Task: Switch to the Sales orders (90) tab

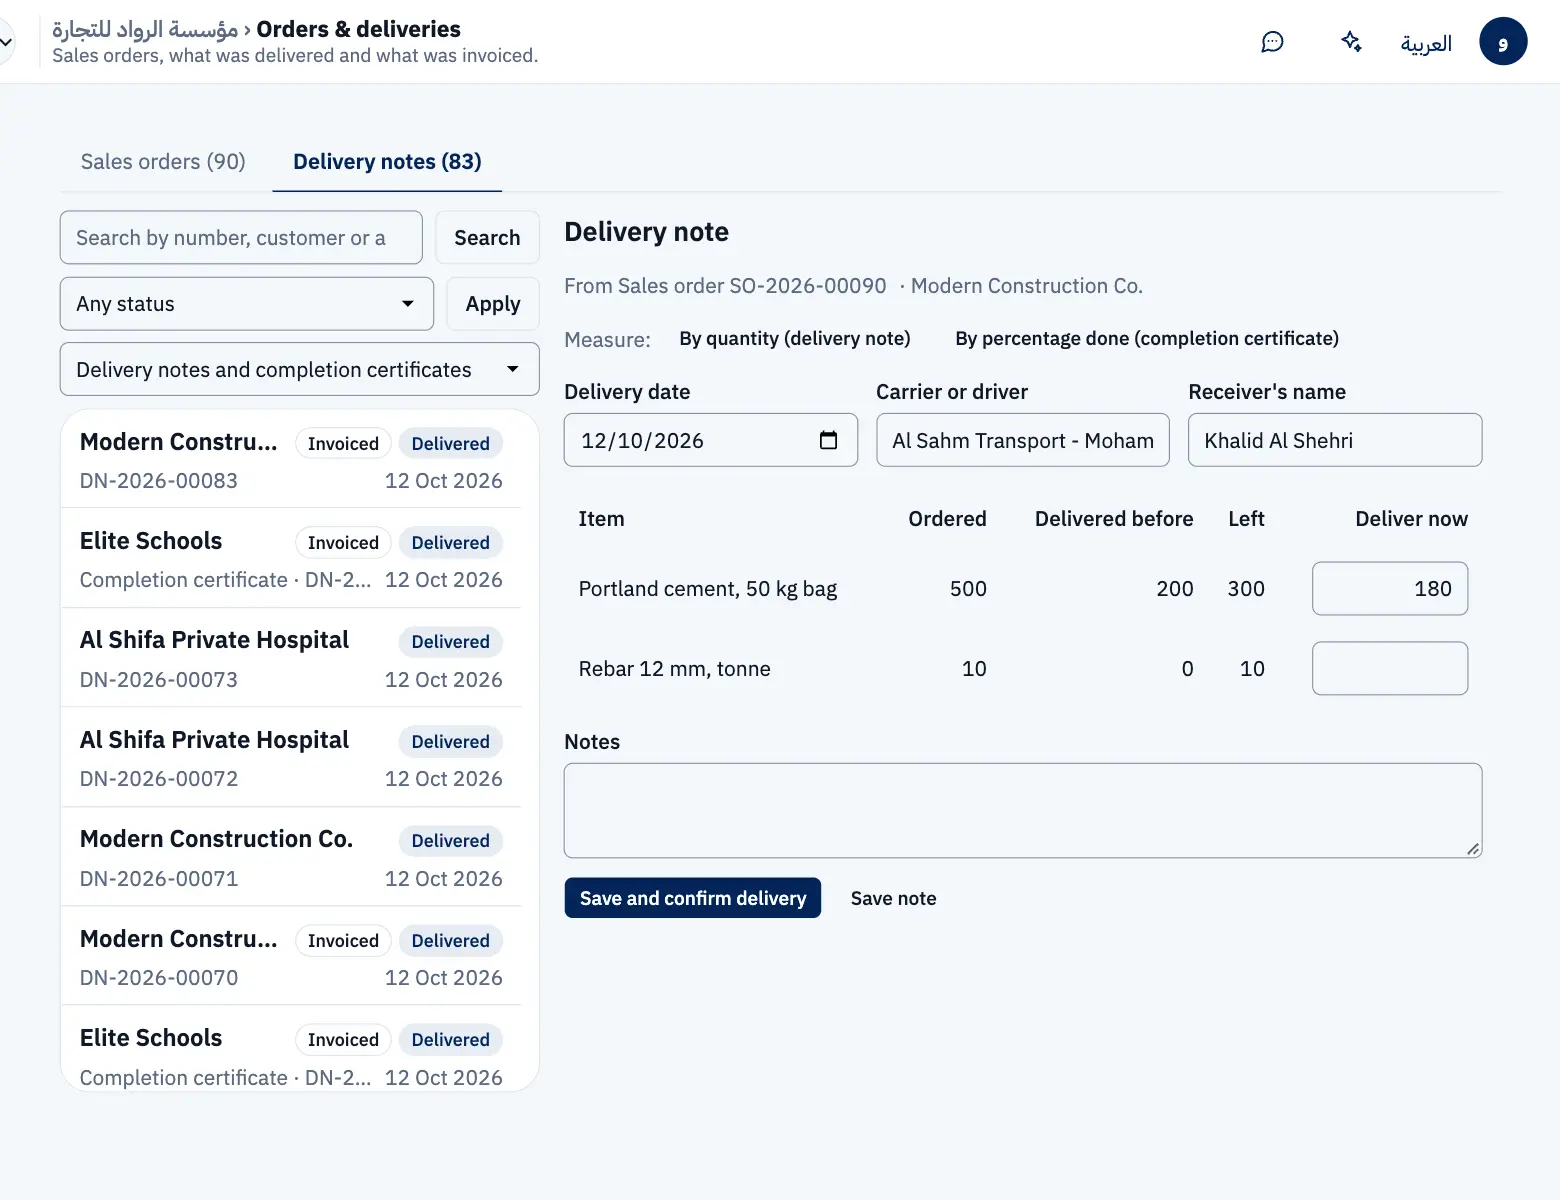Action: (163, 162)
